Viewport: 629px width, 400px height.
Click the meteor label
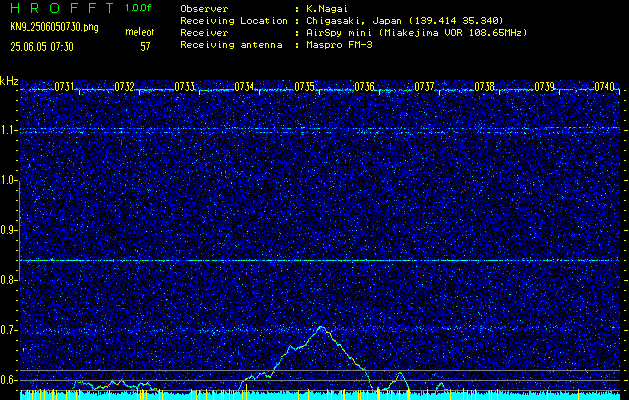140,32
